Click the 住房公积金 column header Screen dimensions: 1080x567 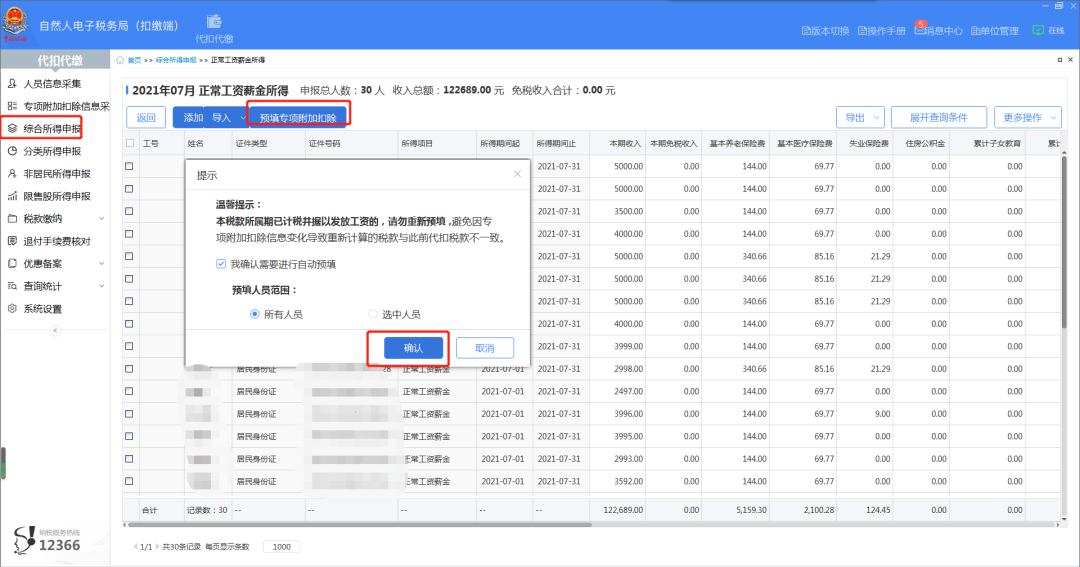pyautogui.click(x=921, y=143)
